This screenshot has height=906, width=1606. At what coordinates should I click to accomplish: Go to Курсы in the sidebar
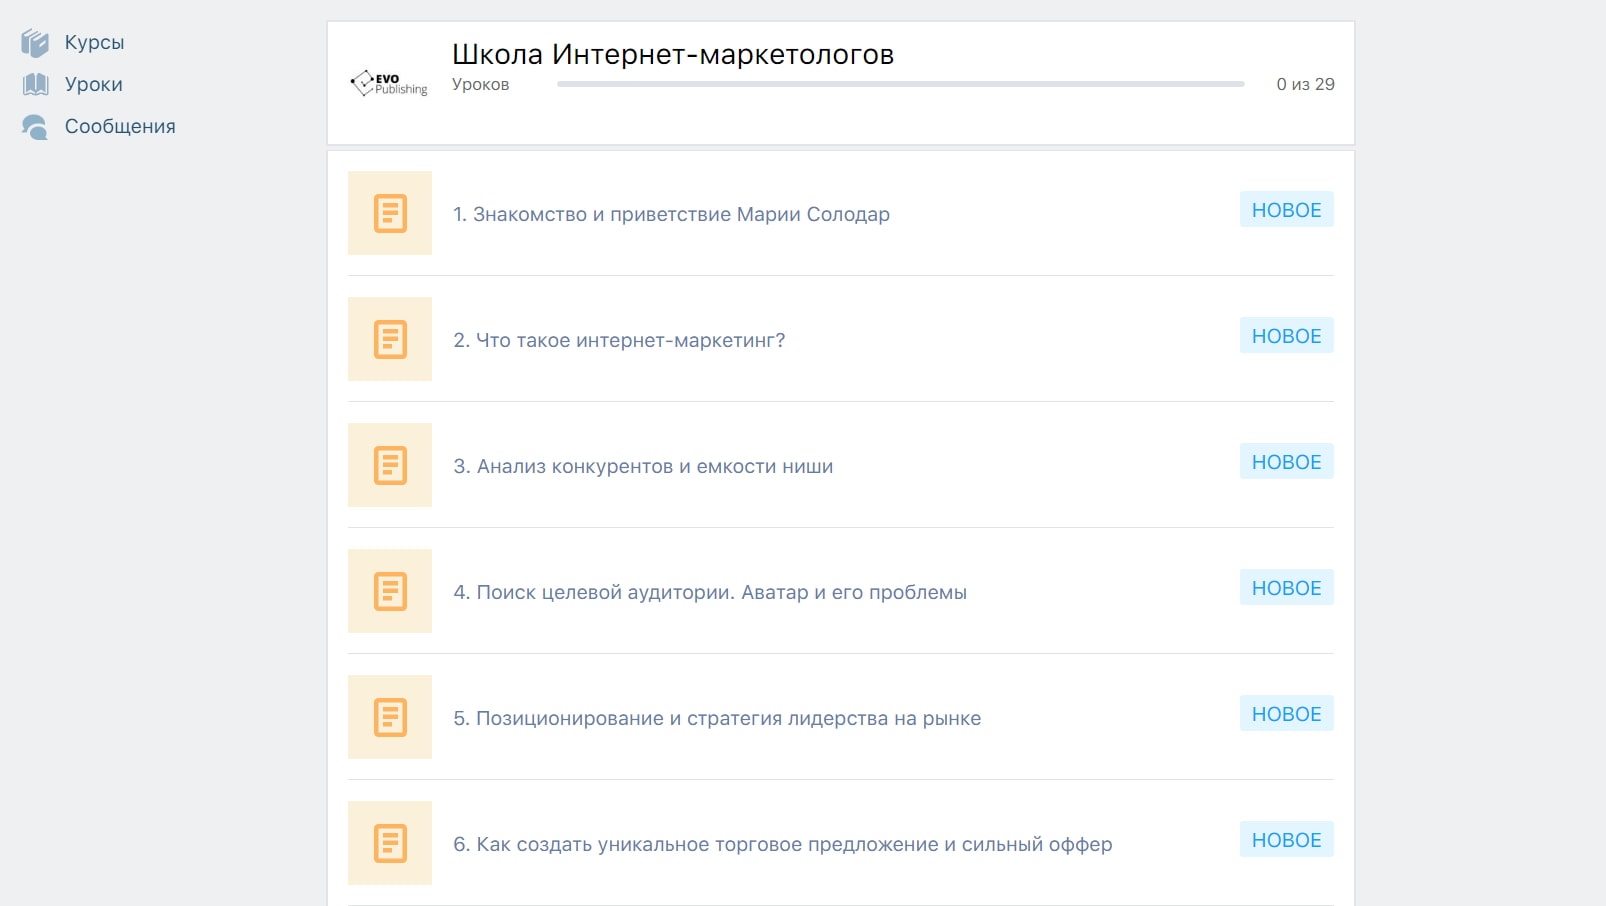[x=95, y=43]
